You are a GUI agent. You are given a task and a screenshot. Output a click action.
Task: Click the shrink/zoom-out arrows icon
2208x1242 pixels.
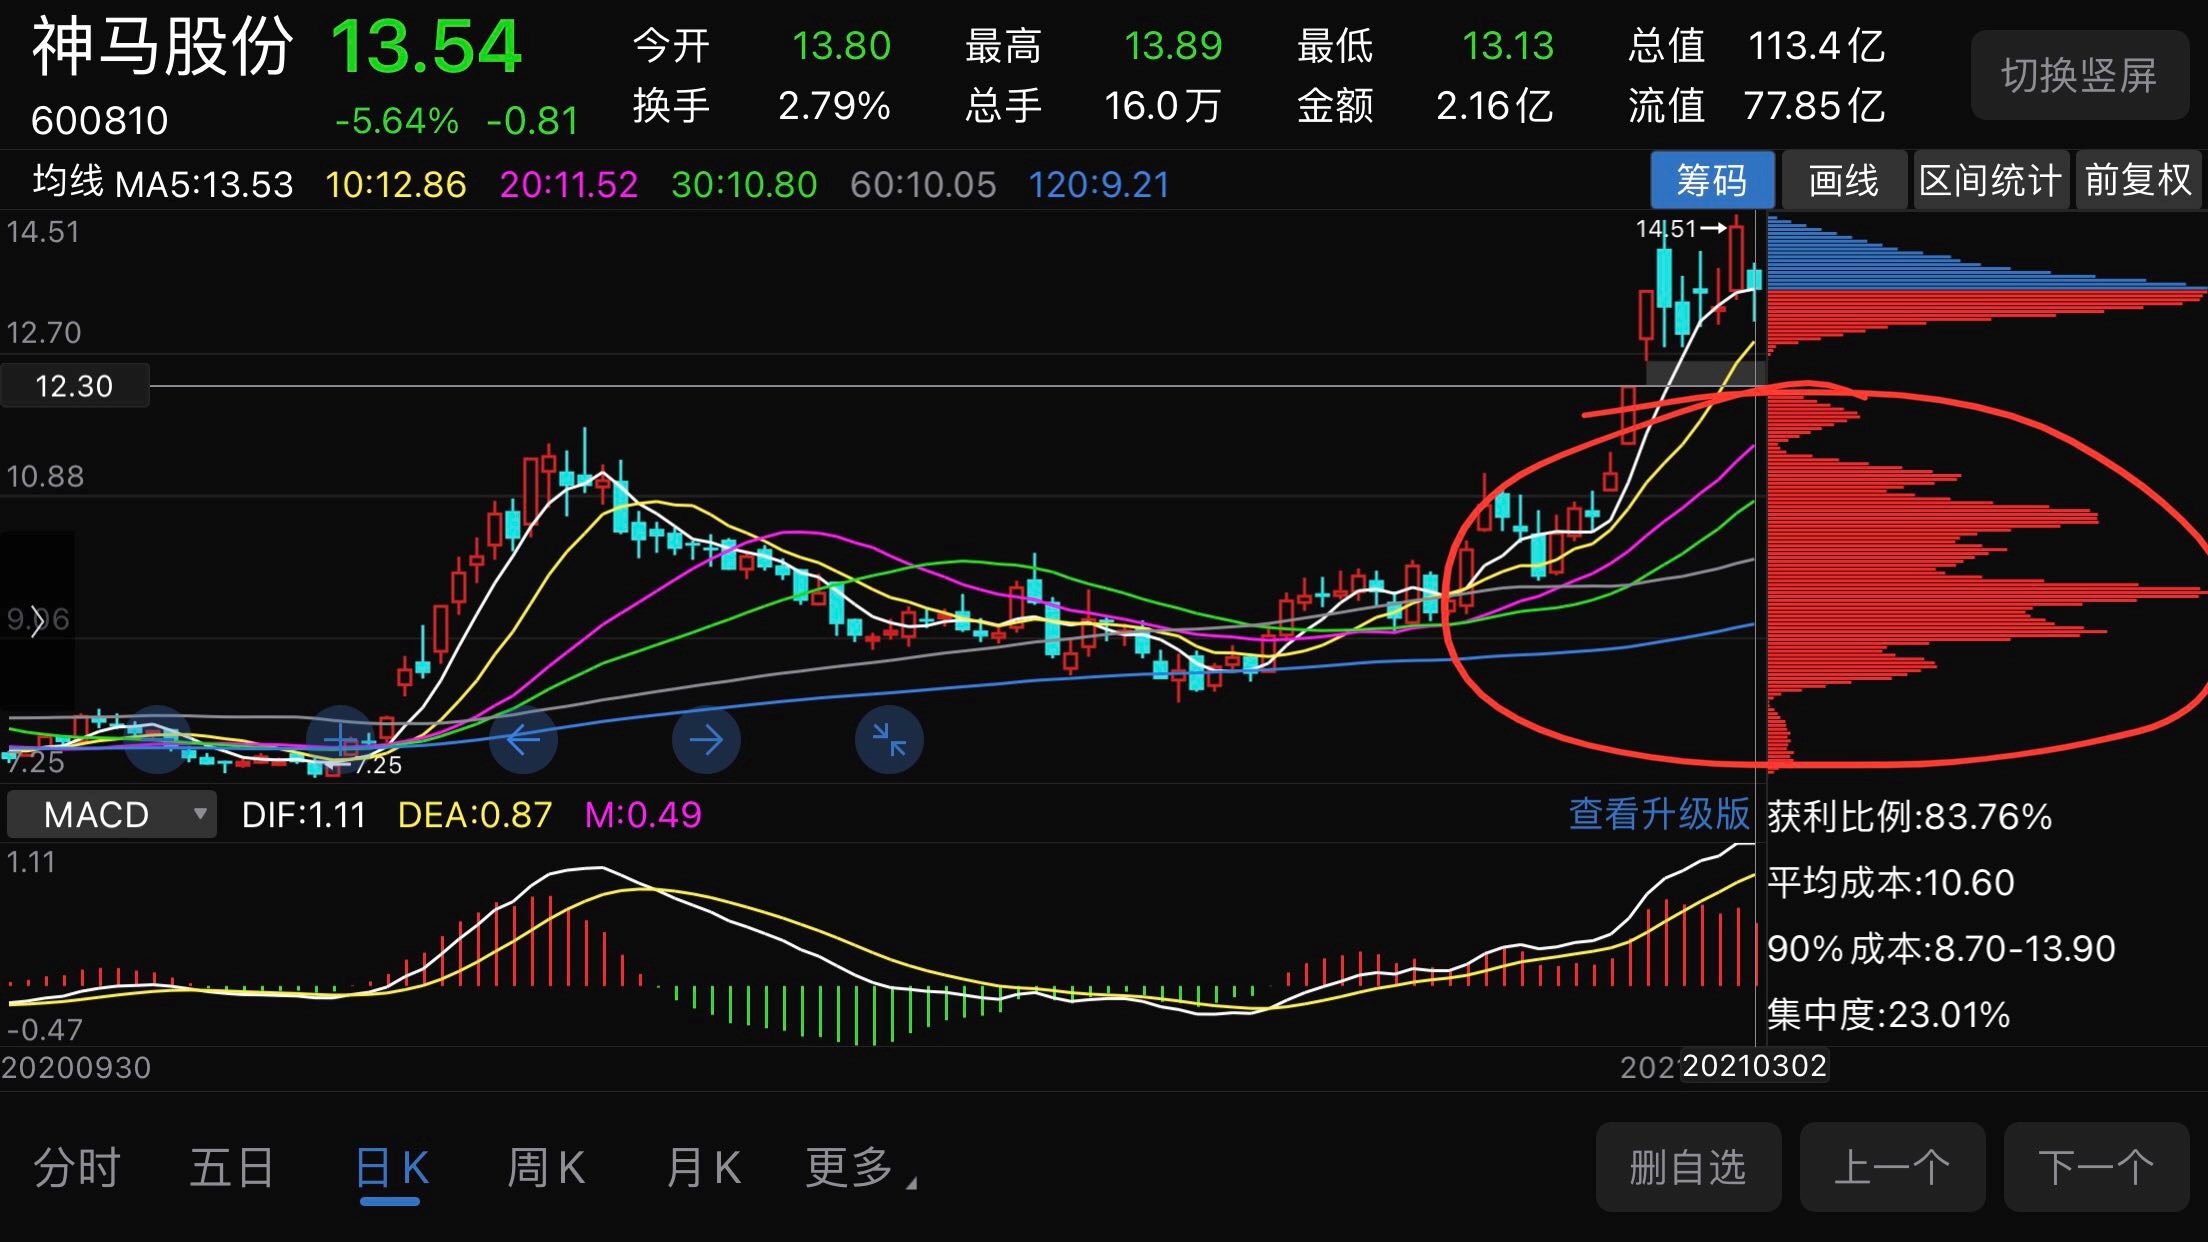point(889,740)
